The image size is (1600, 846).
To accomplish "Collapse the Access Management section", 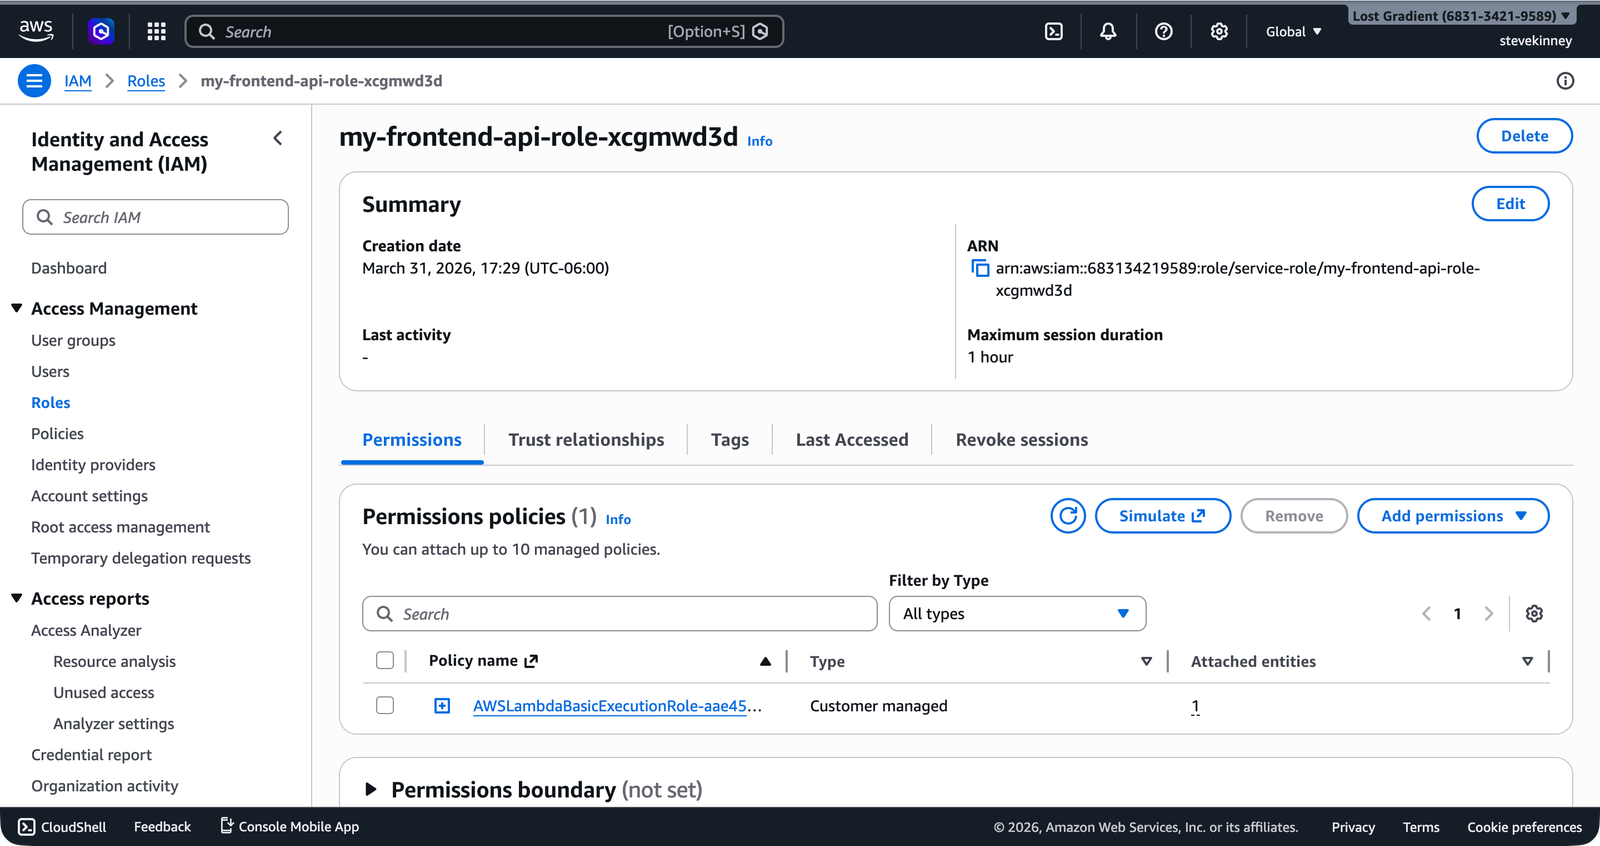I will (17, 308).
